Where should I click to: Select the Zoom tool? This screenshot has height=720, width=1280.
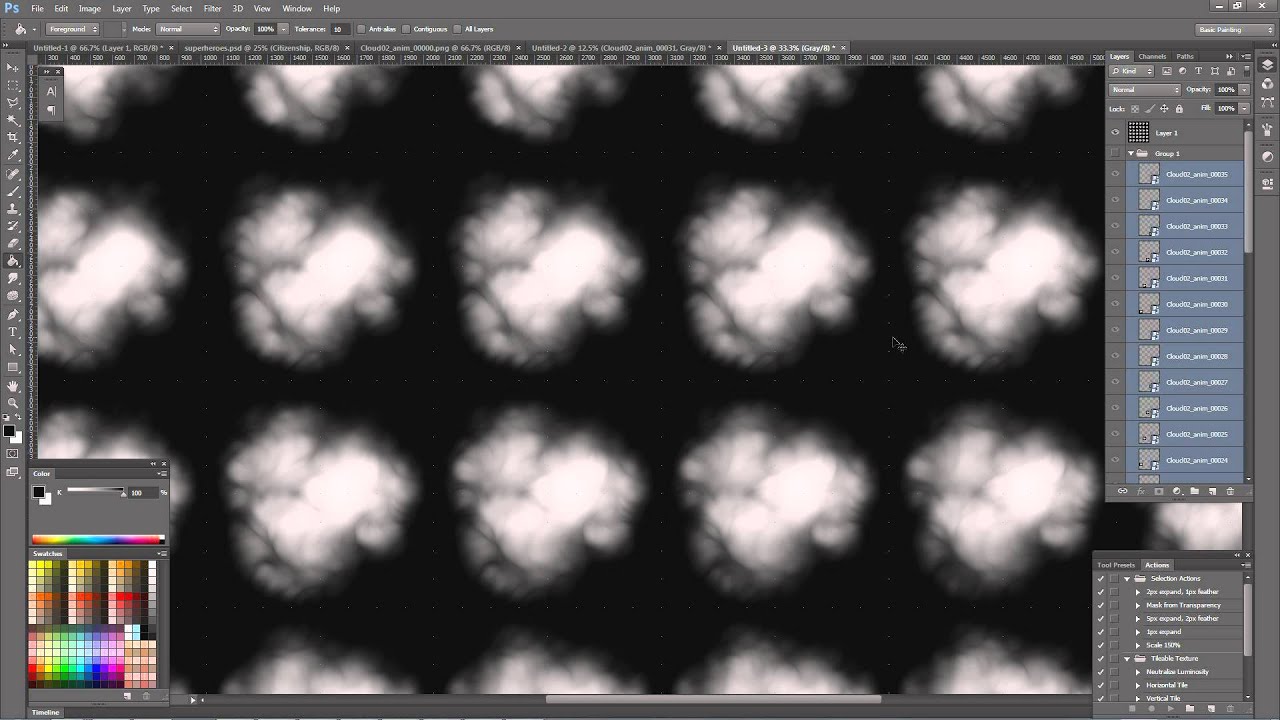13,403
